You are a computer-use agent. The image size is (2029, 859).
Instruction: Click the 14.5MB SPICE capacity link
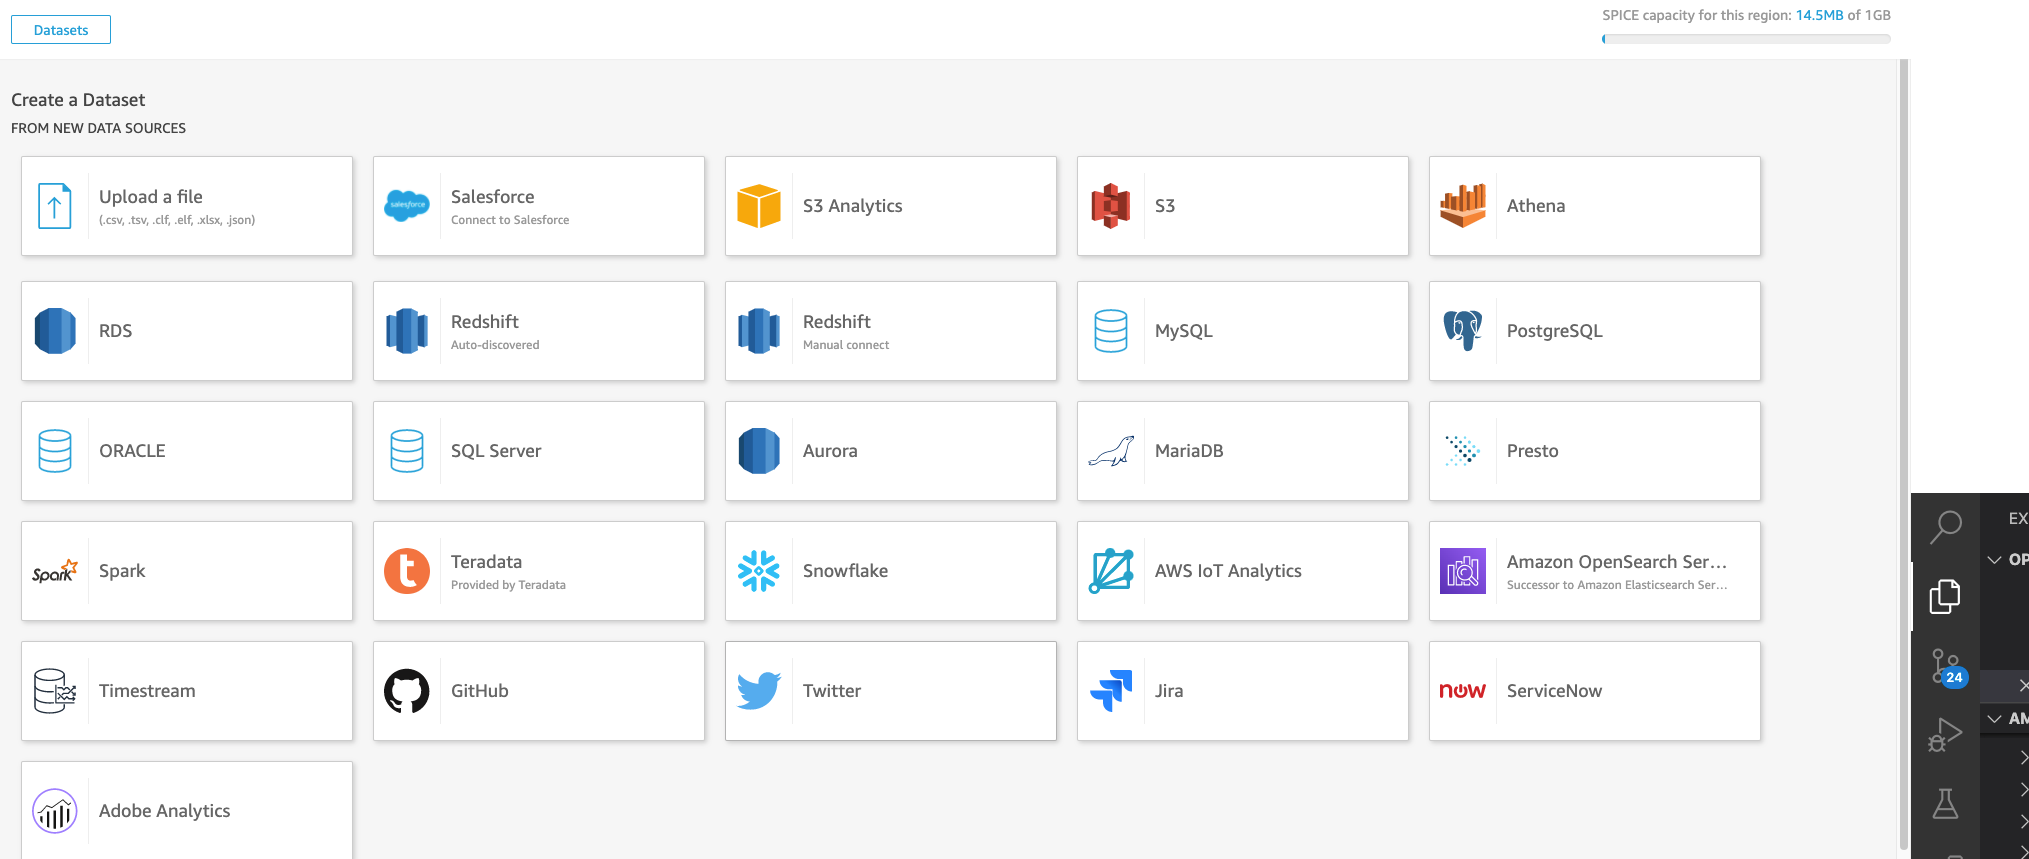[x=1819, y=15]
